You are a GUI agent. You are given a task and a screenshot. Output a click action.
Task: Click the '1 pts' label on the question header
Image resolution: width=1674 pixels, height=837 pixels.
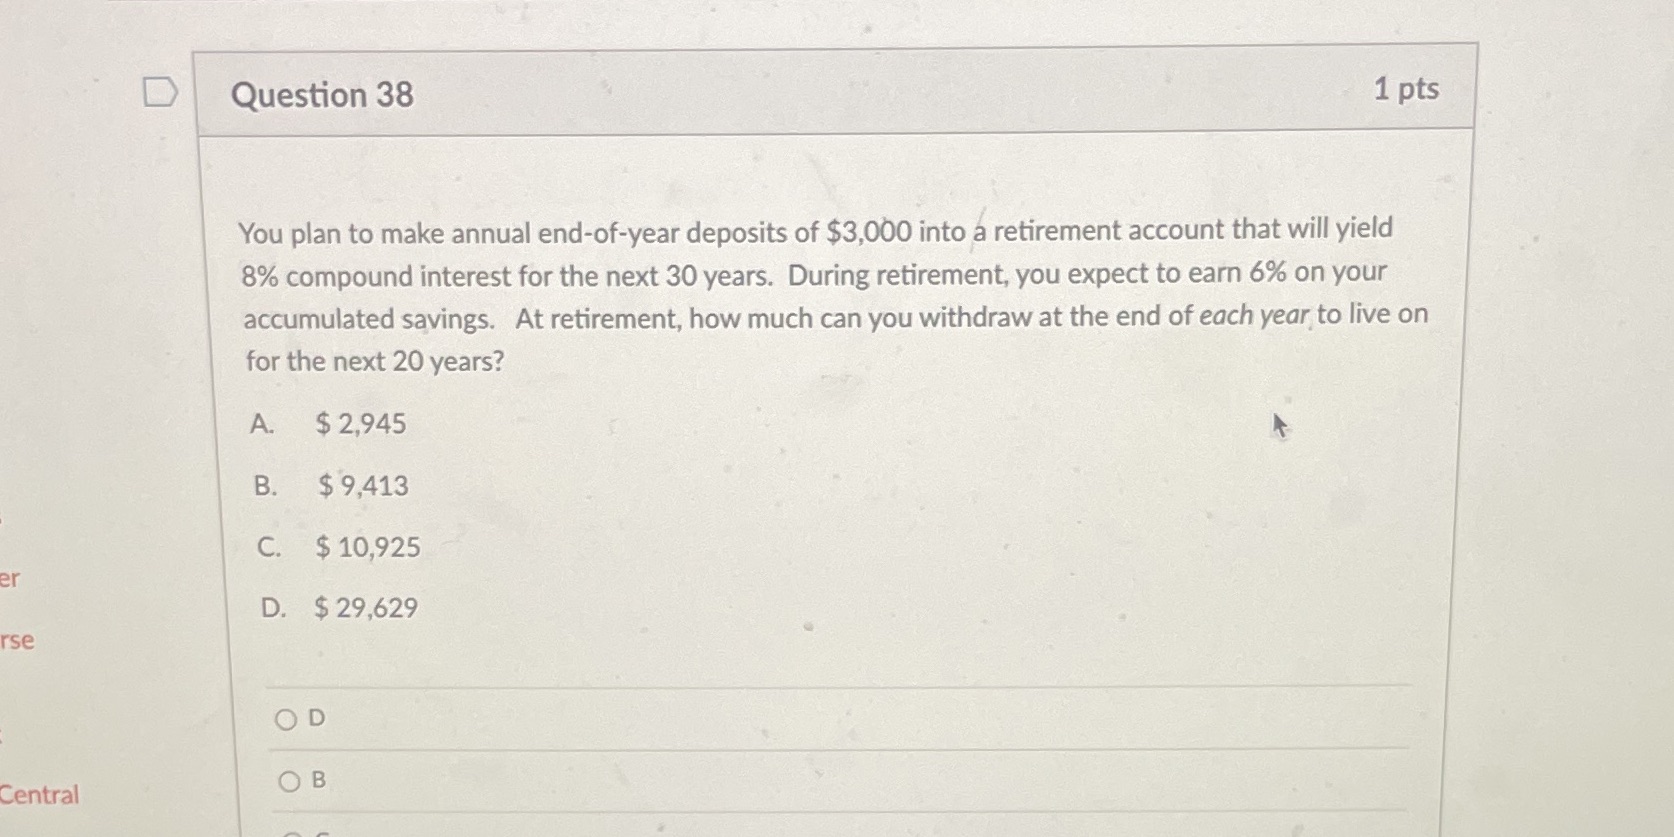pyautogui.click(x=1407, y=90)
